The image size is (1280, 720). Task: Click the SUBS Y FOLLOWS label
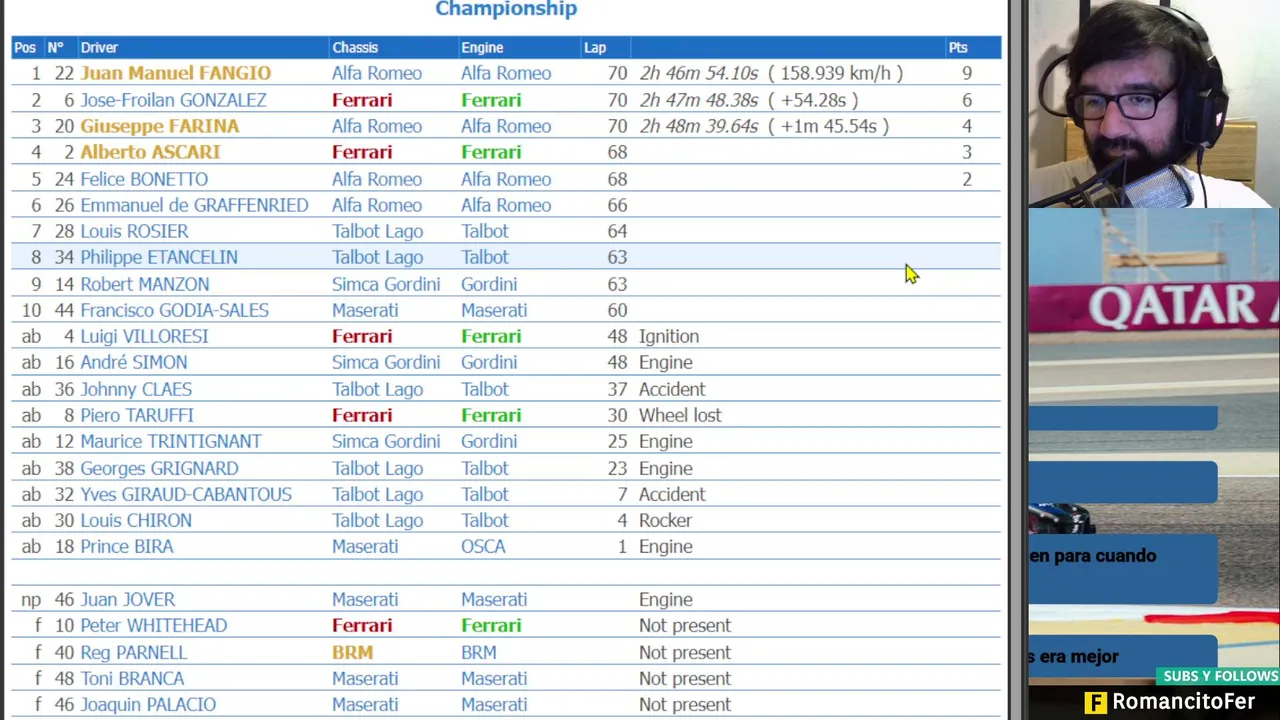[x=1220, y=677]
